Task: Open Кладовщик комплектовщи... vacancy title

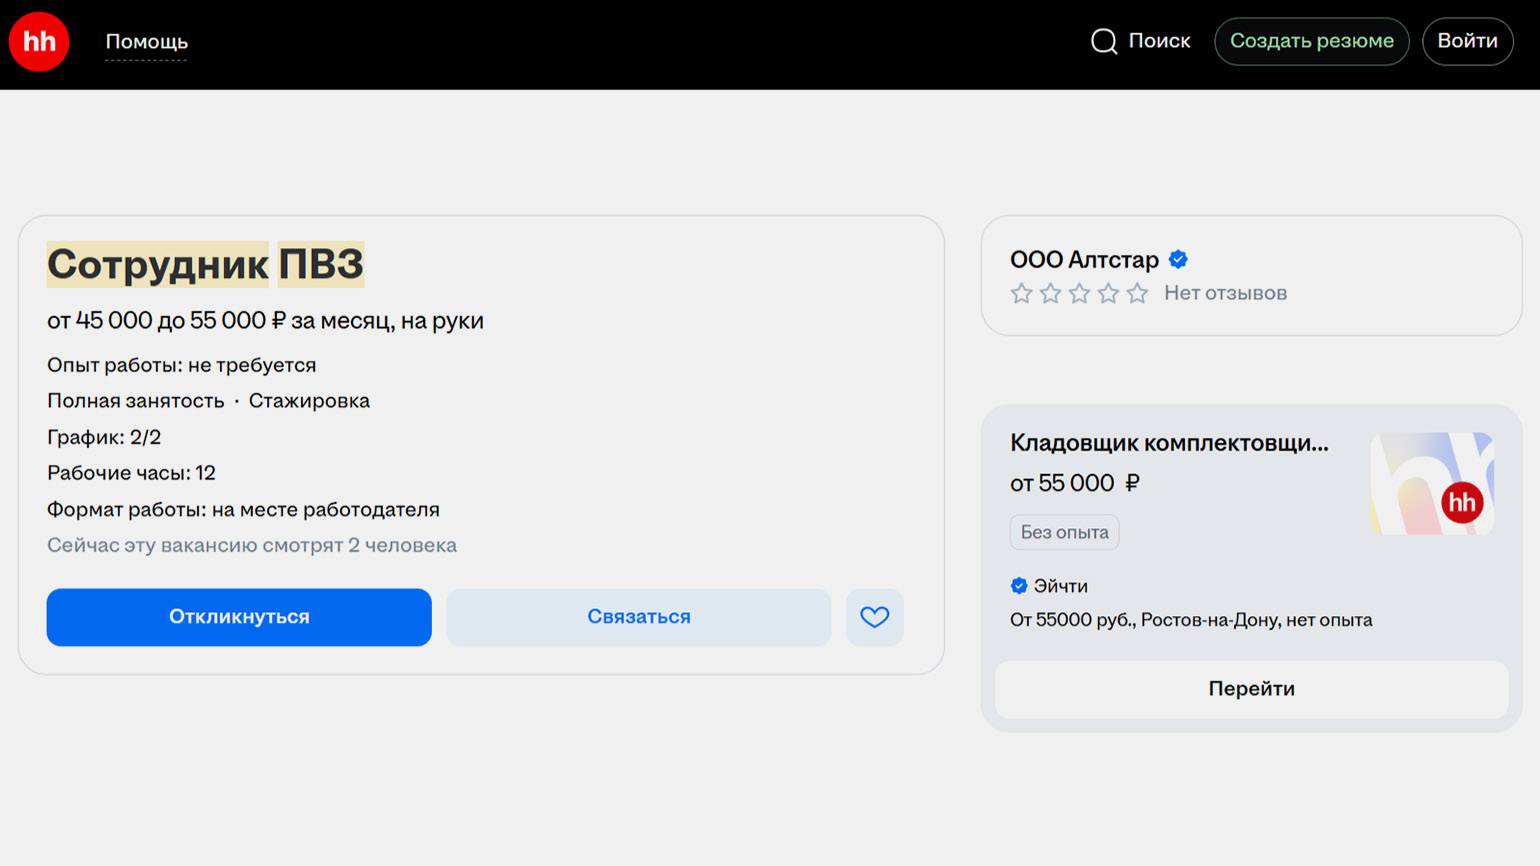Action: (1169, 443)
